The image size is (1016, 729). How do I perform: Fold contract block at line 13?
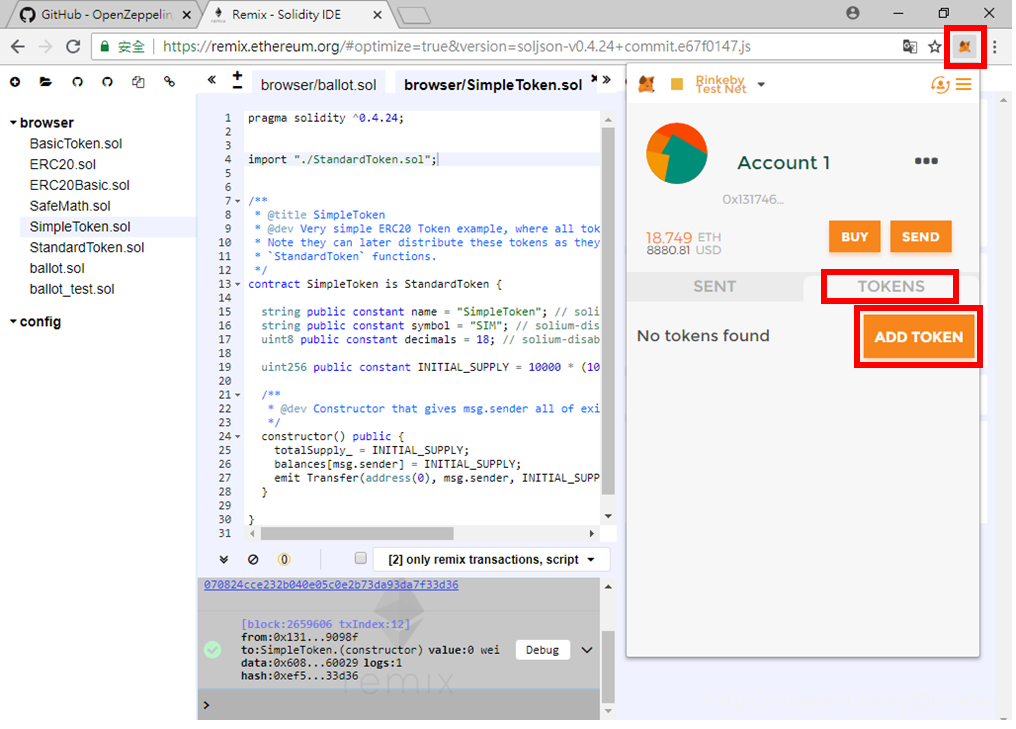237,284
